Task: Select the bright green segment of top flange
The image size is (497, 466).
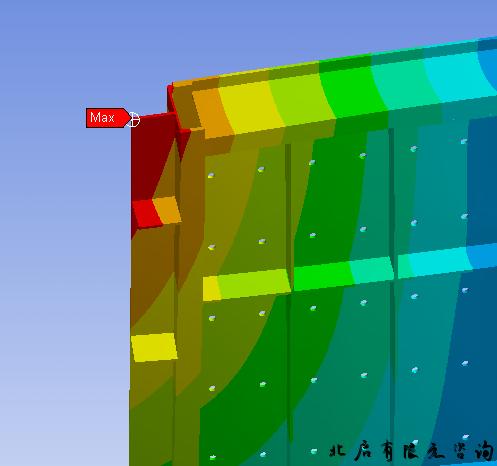Action: tap(353, 91)
